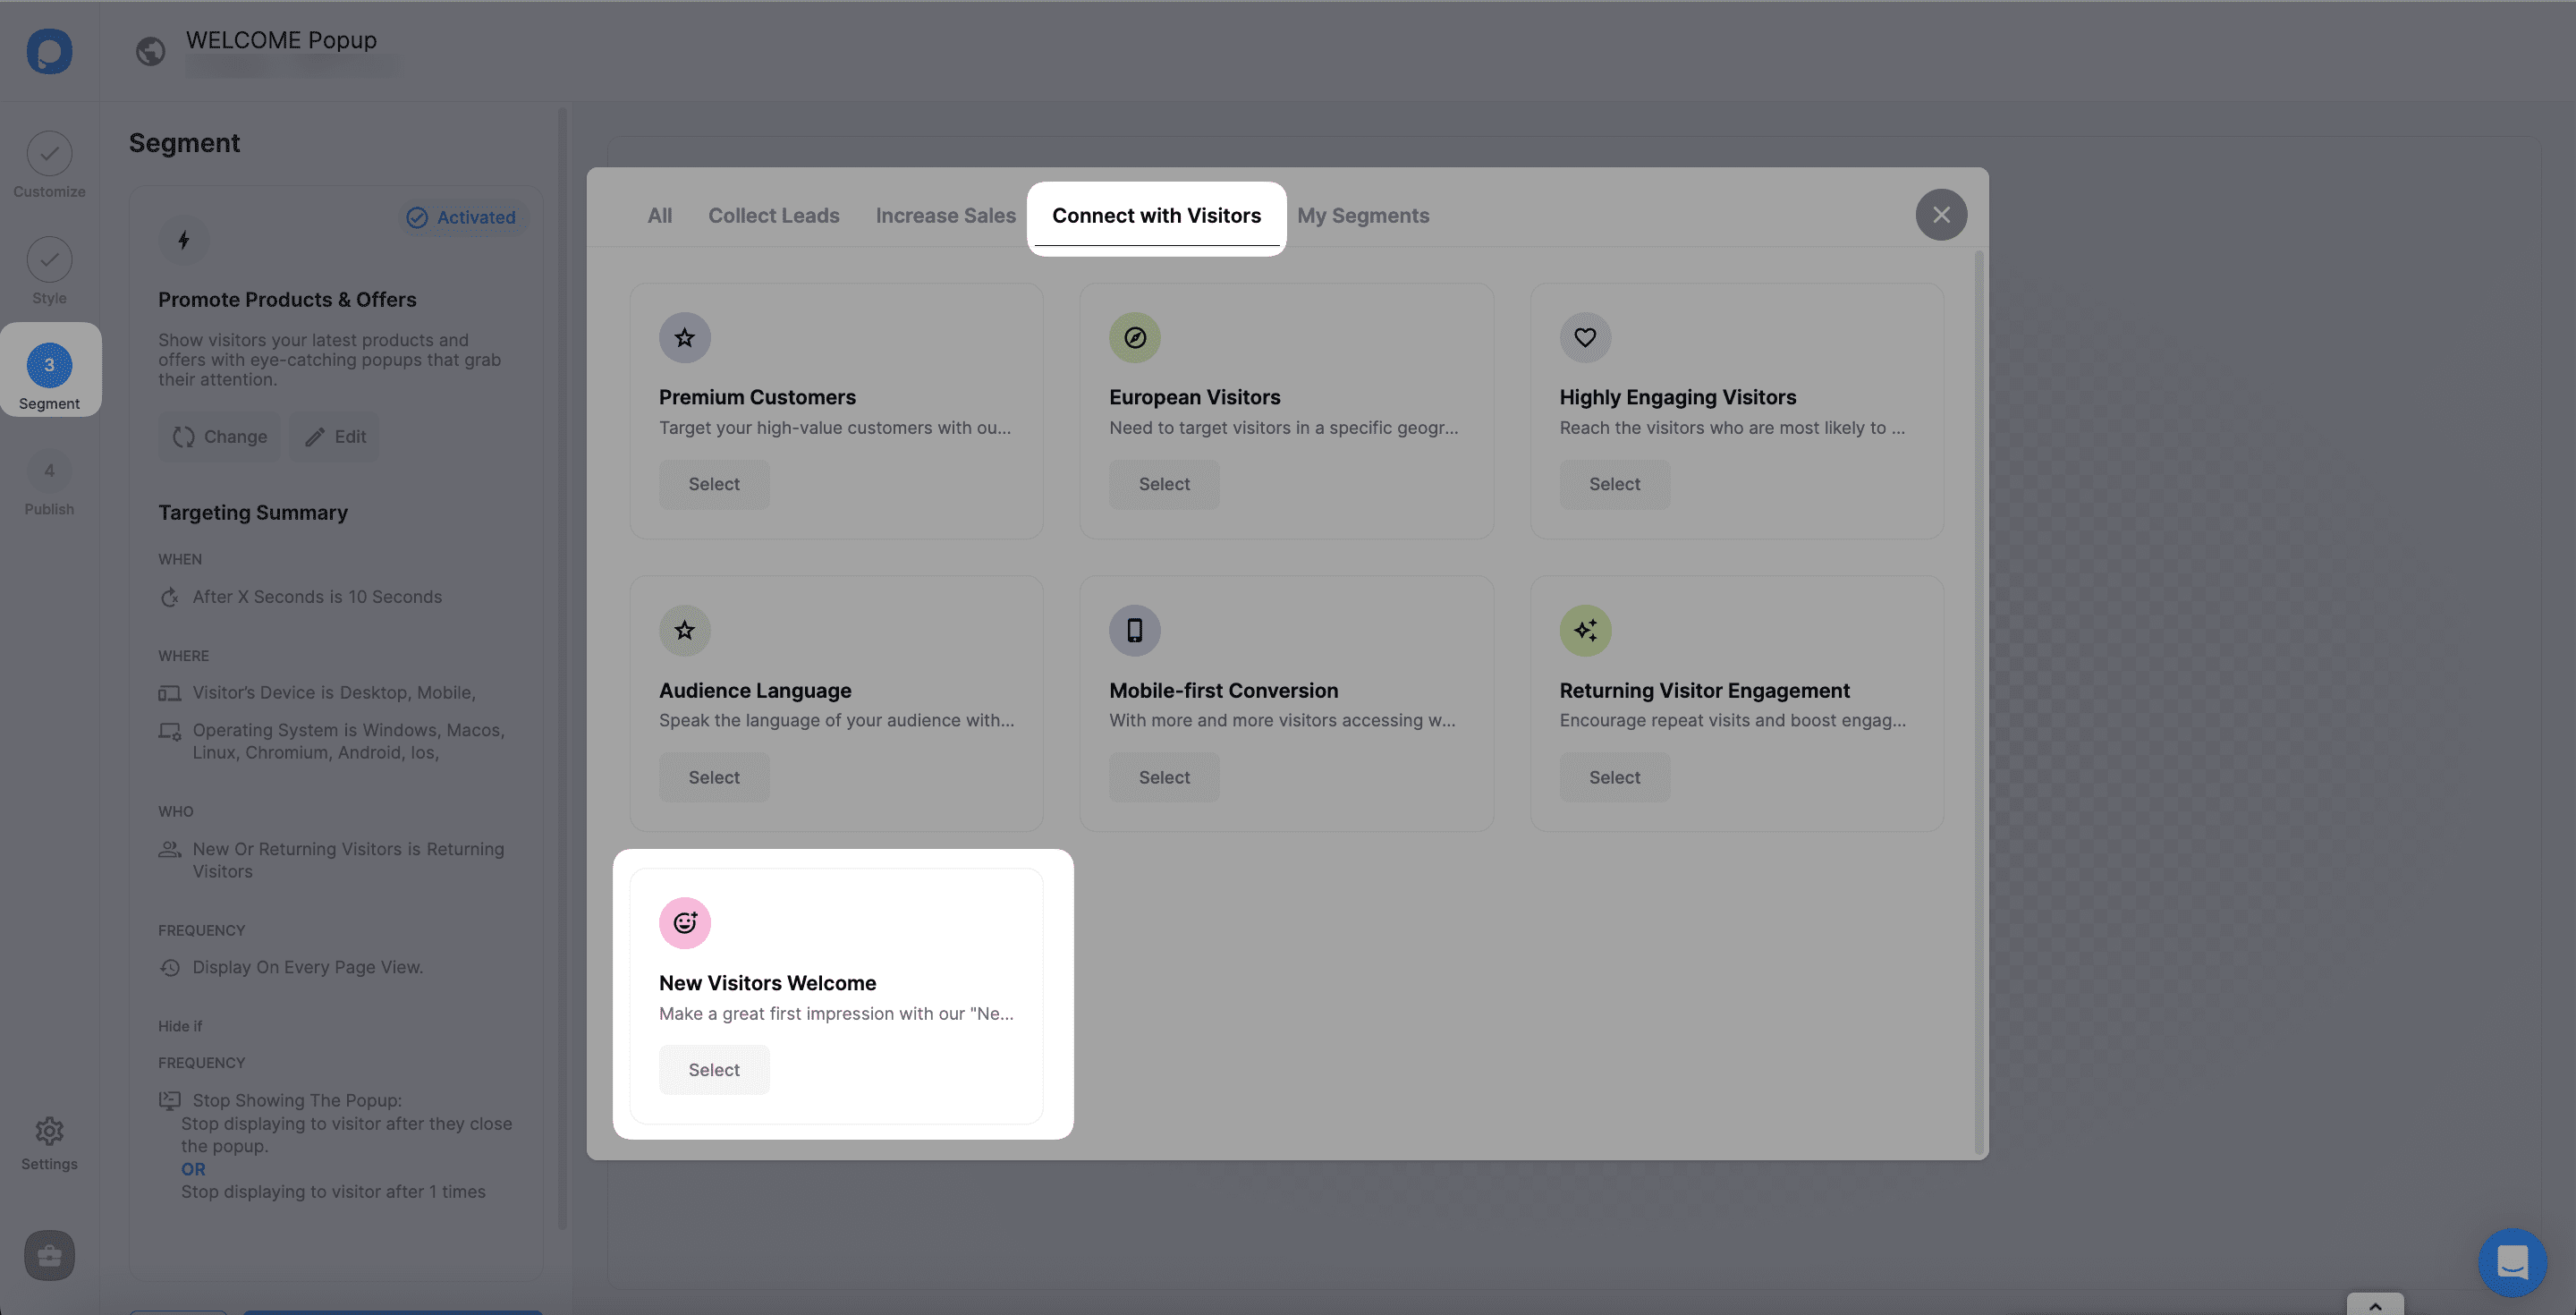Click the After X Seconds timer icon
The width and height of the screenshot is (2576, 1315).
tap(170, 597)
